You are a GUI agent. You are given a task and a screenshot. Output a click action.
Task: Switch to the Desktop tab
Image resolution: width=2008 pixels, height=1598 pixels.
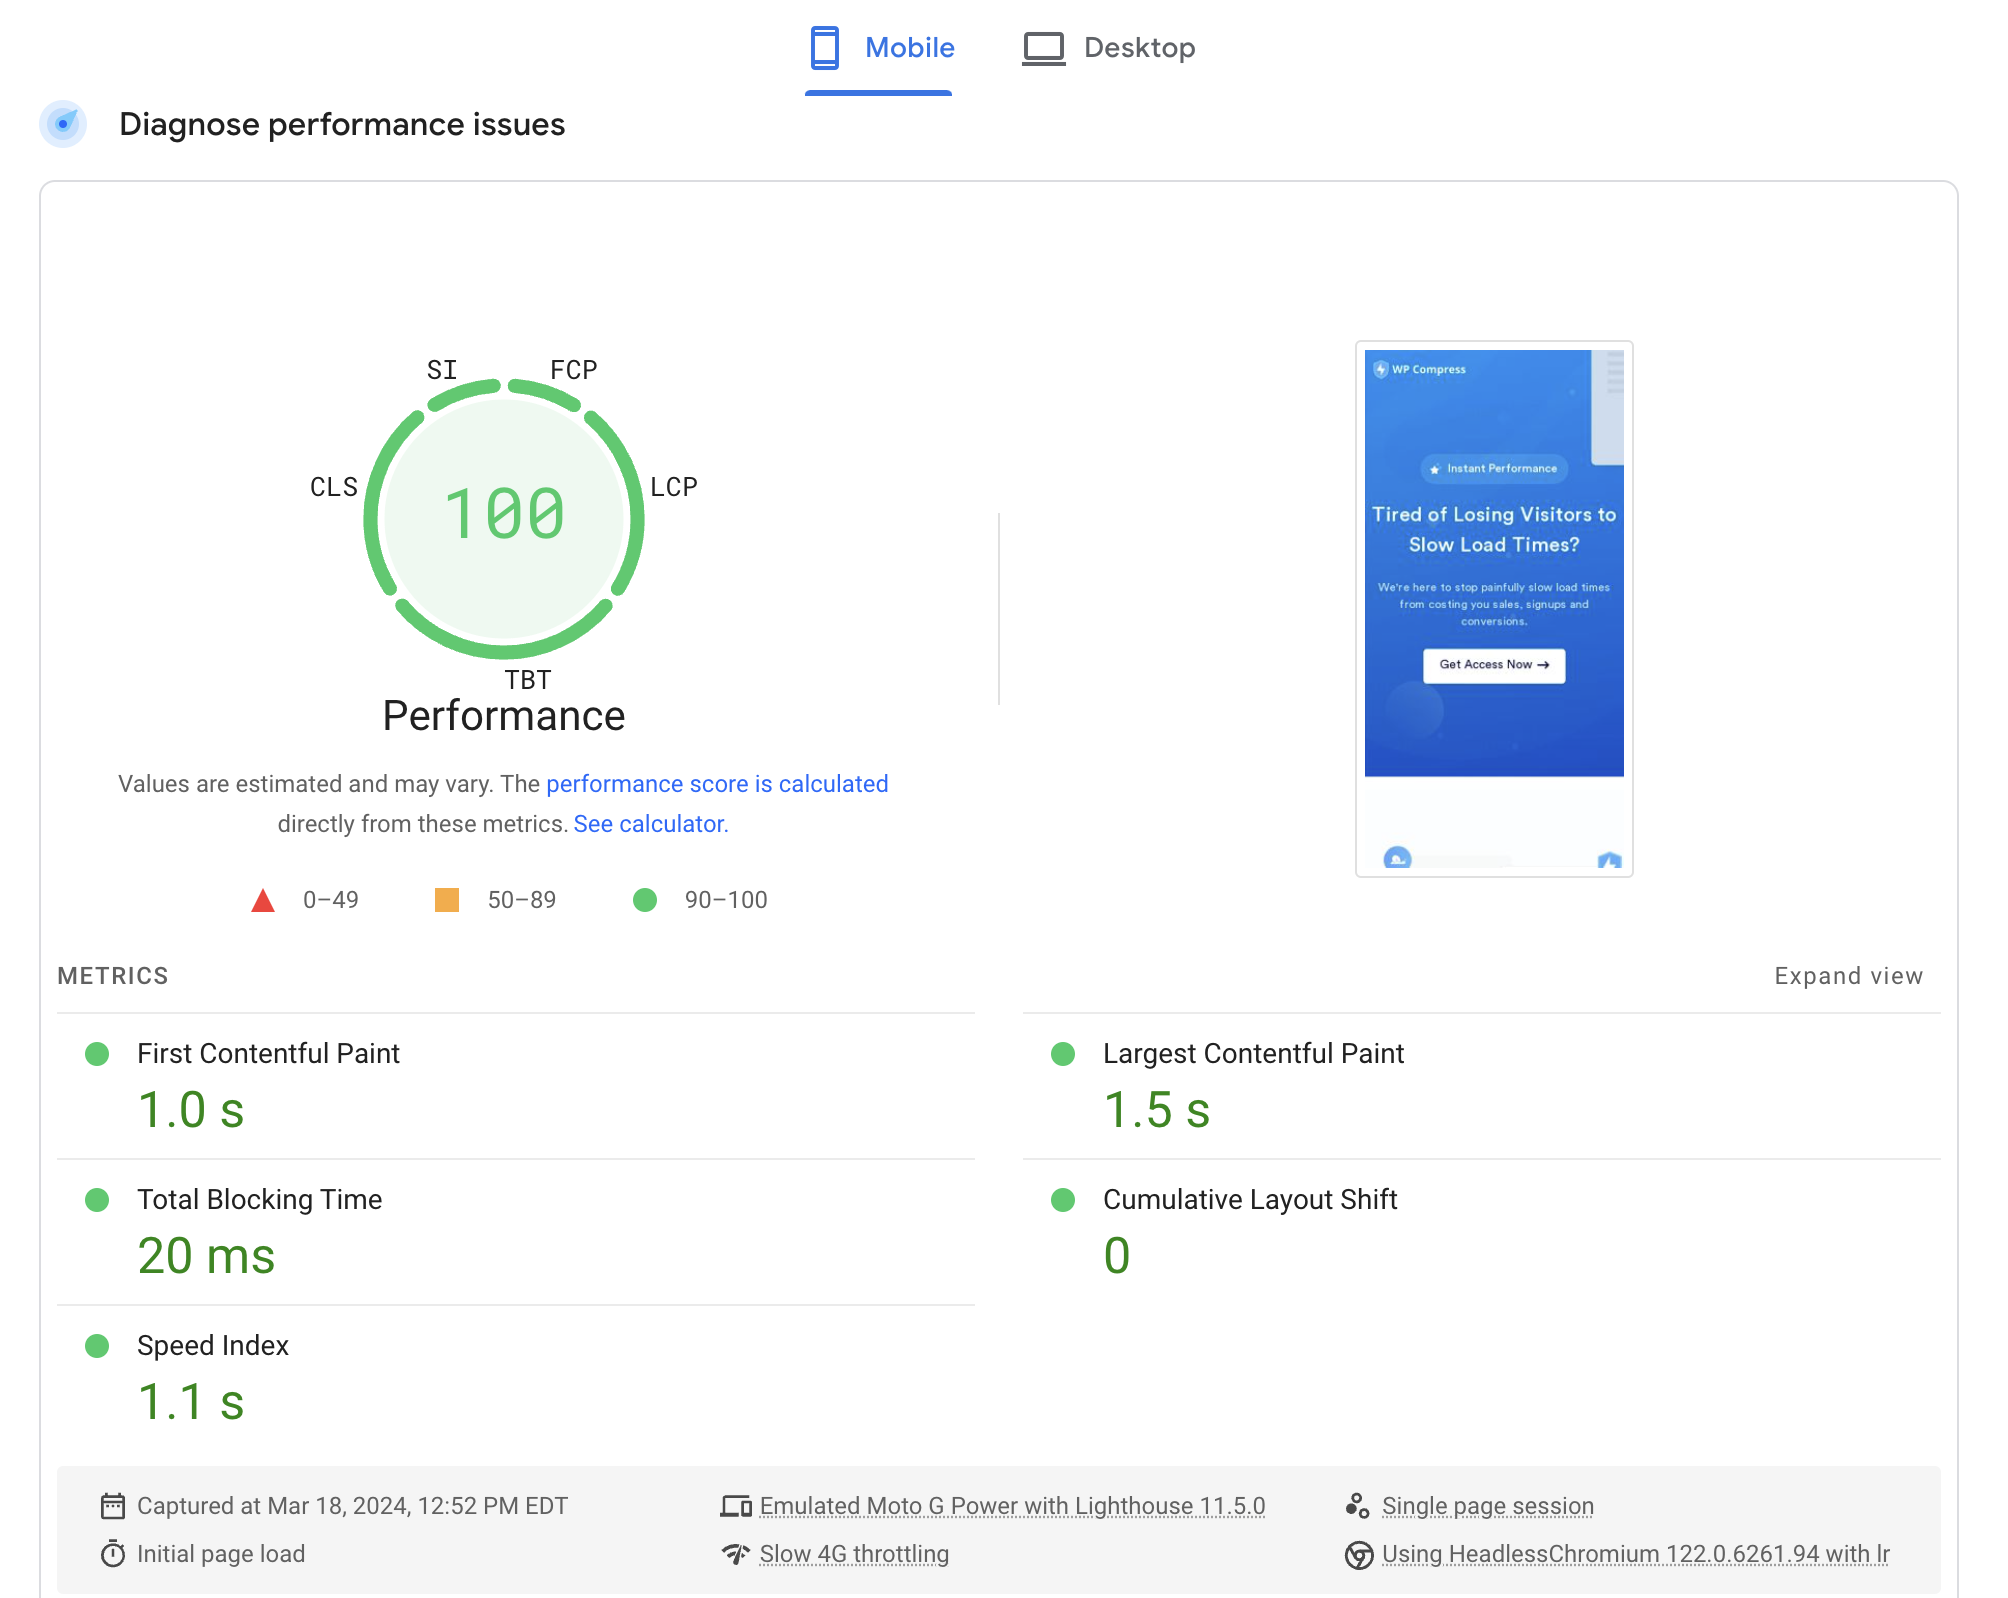click(x=1108, y=48)
